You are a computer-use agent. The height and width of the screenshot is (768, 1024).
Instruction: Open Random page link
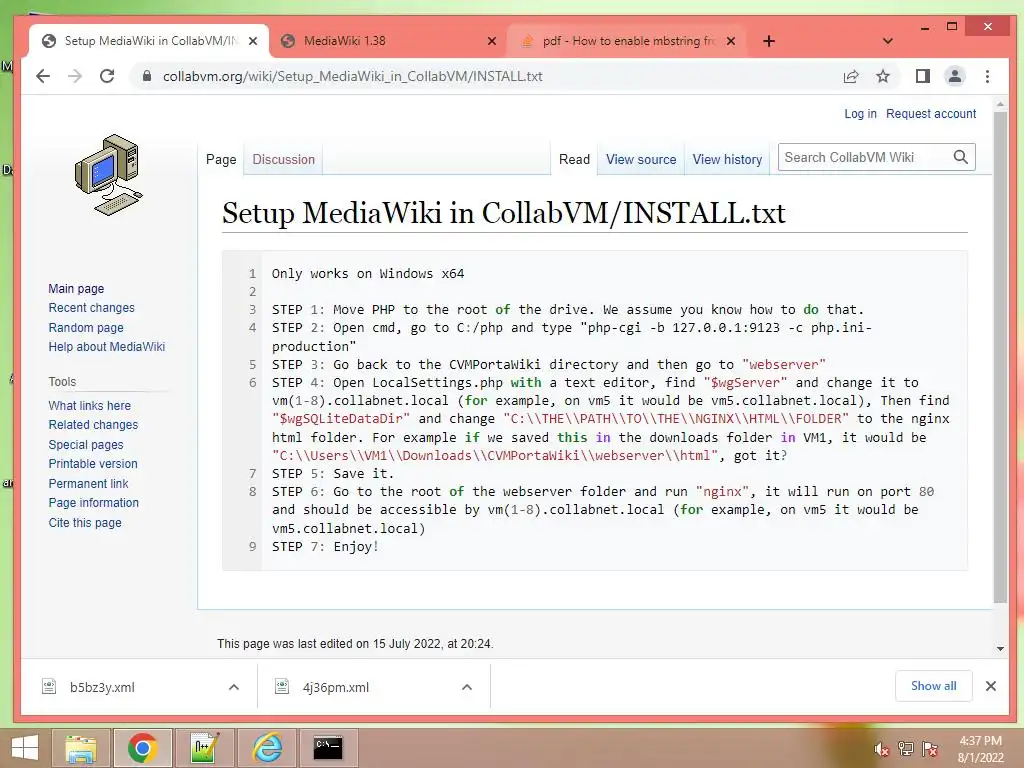tap(86, 327)
